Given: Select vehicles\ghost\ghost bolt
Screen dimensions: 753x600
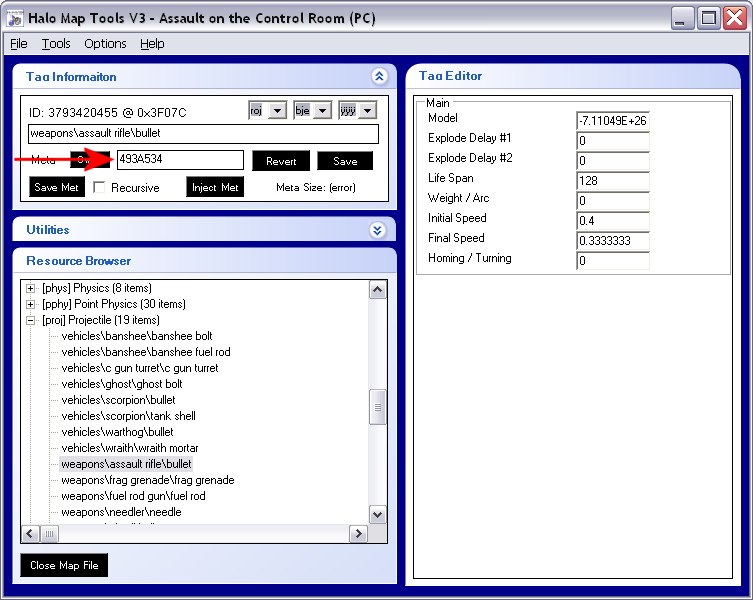Looking at the screenshot, I should pos(122,384).
